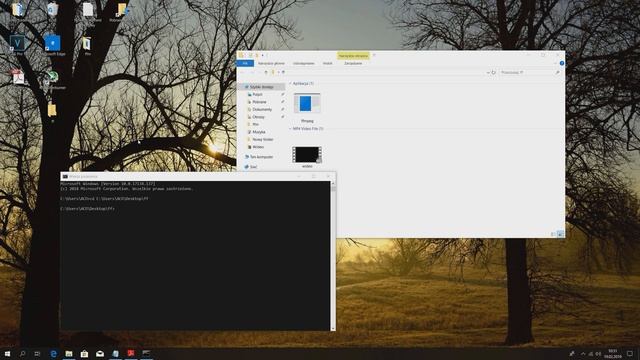Open the Windows Start button
The width and height of the screenshot is (640, 360).
7,353
